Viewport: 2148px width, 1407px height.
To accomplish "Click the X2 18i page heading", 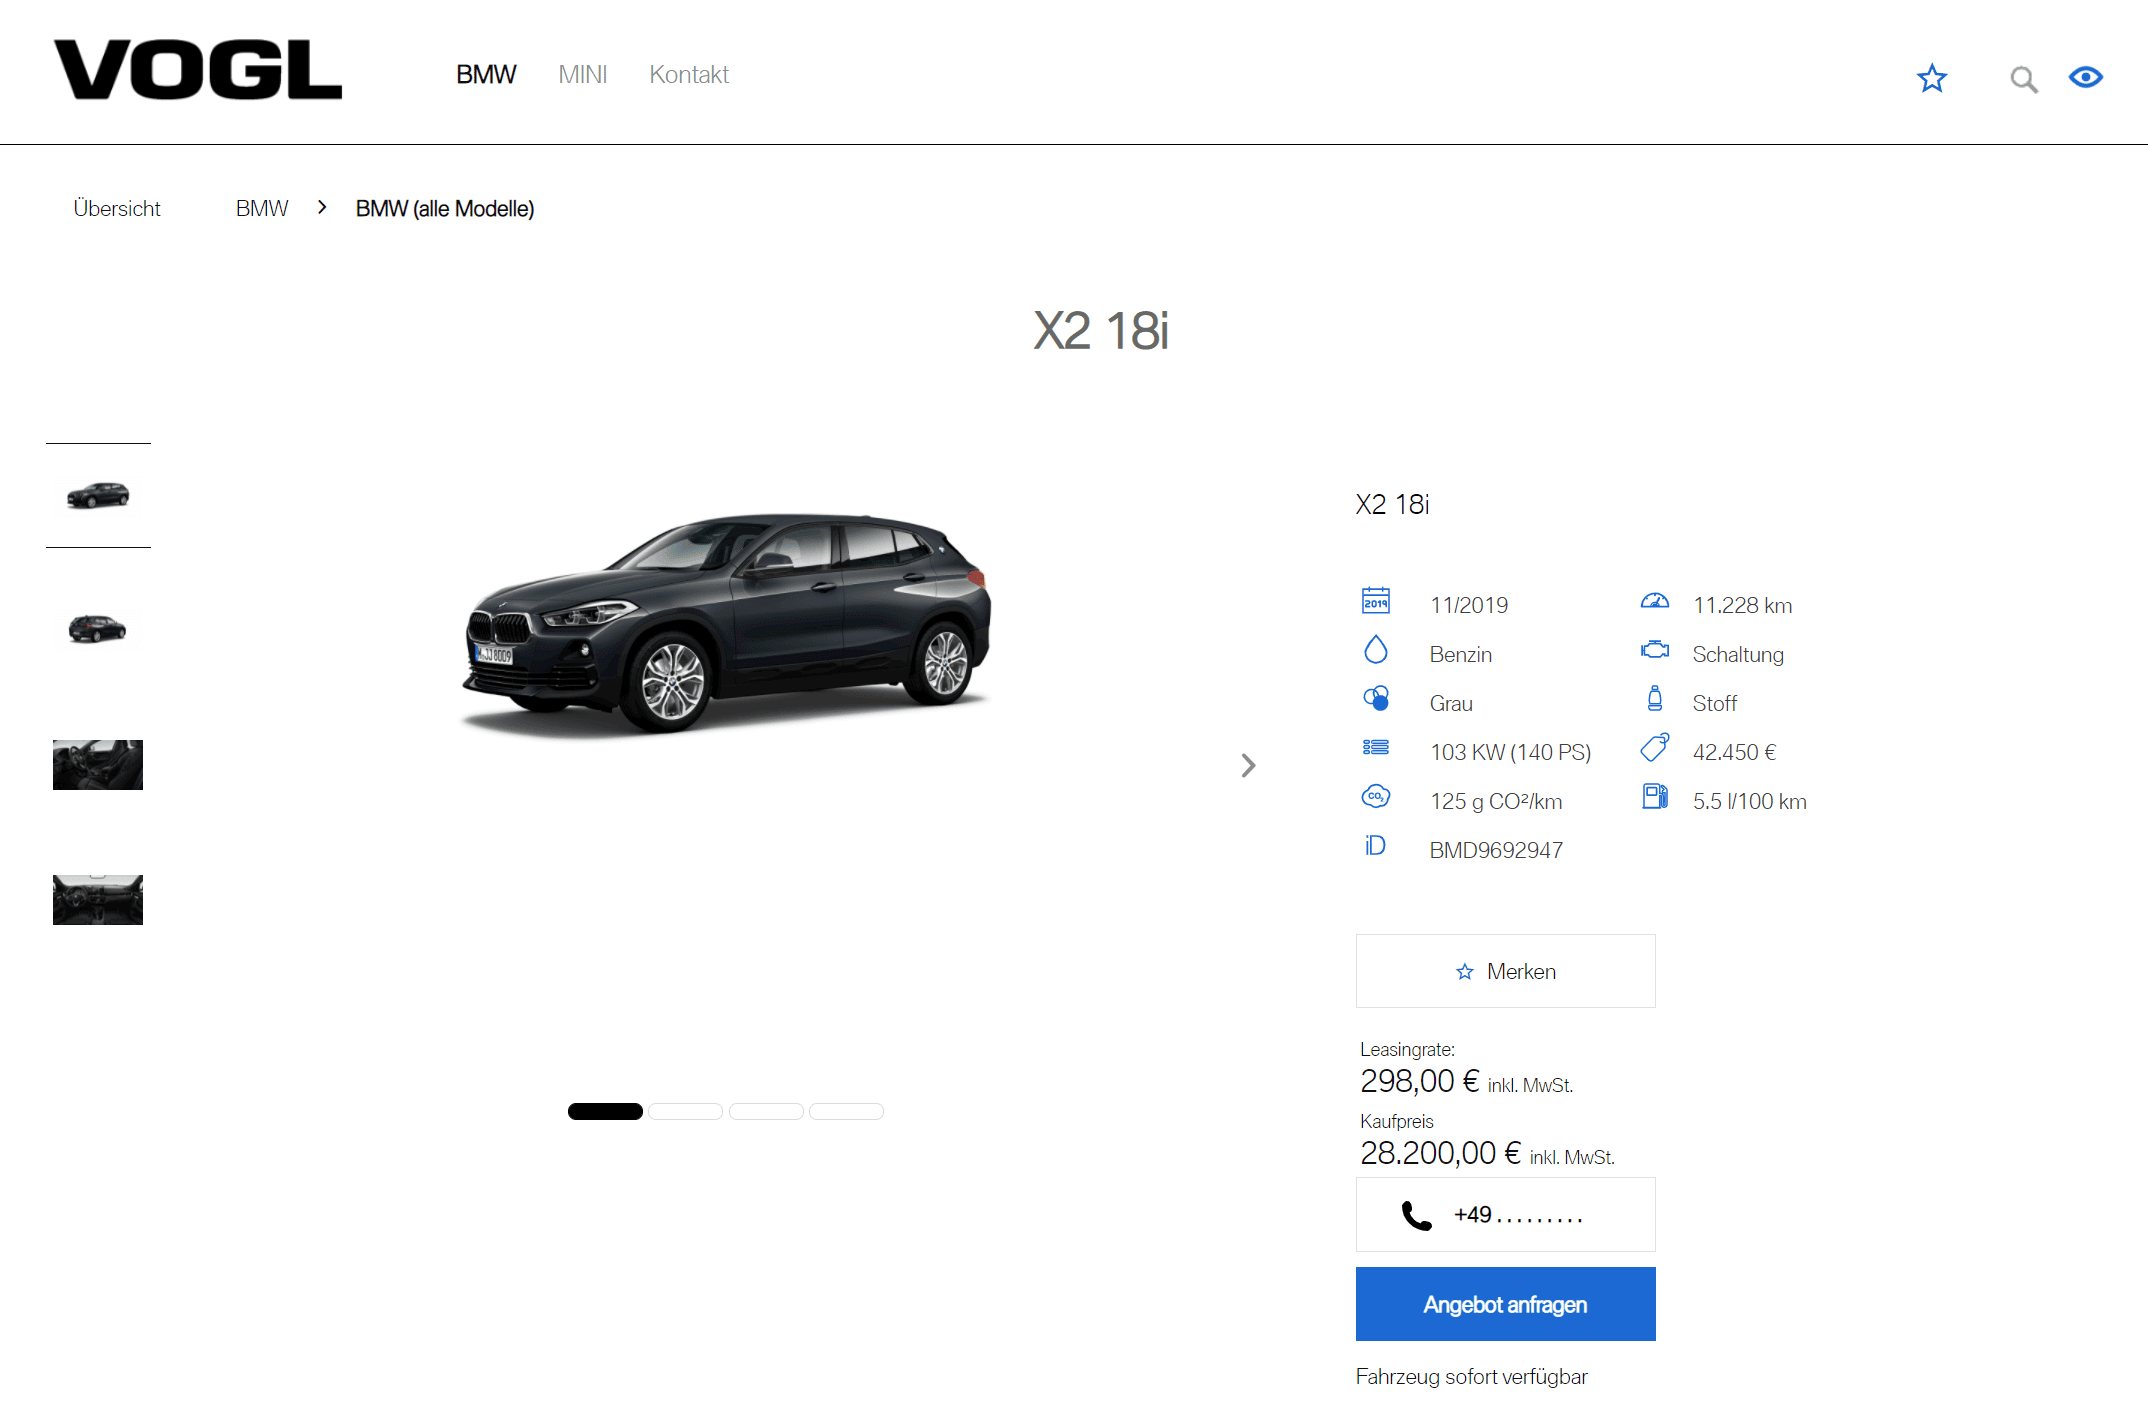I will pos(1101,331).
